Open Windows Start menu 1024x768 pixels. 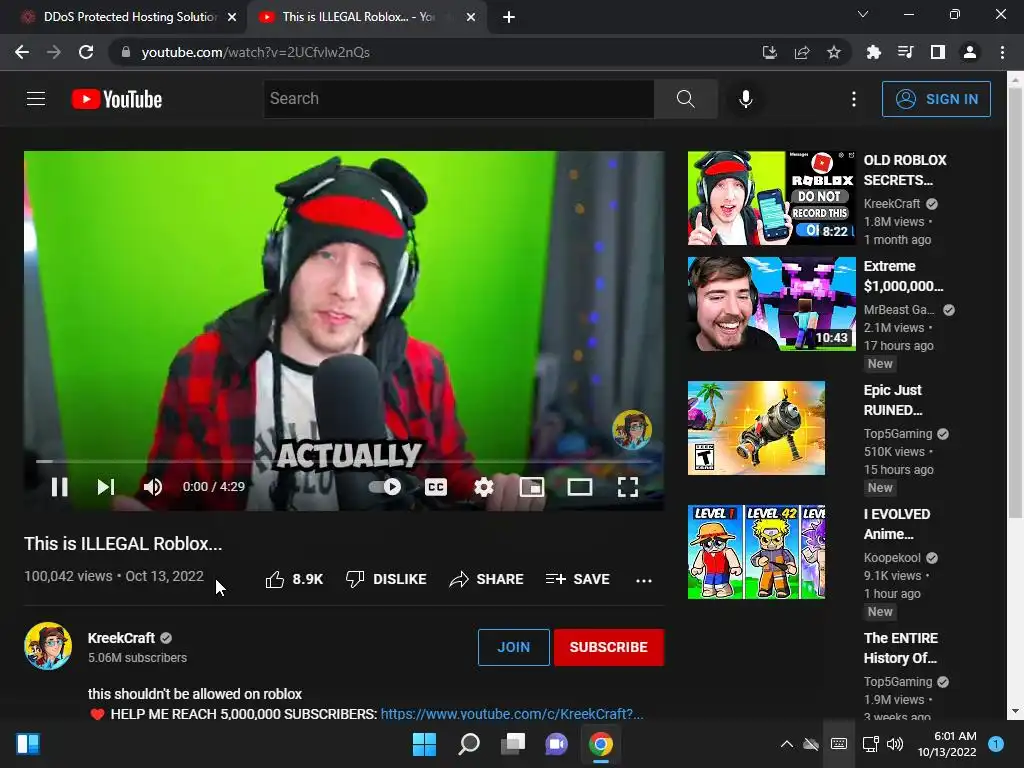(x=424, y=744)
